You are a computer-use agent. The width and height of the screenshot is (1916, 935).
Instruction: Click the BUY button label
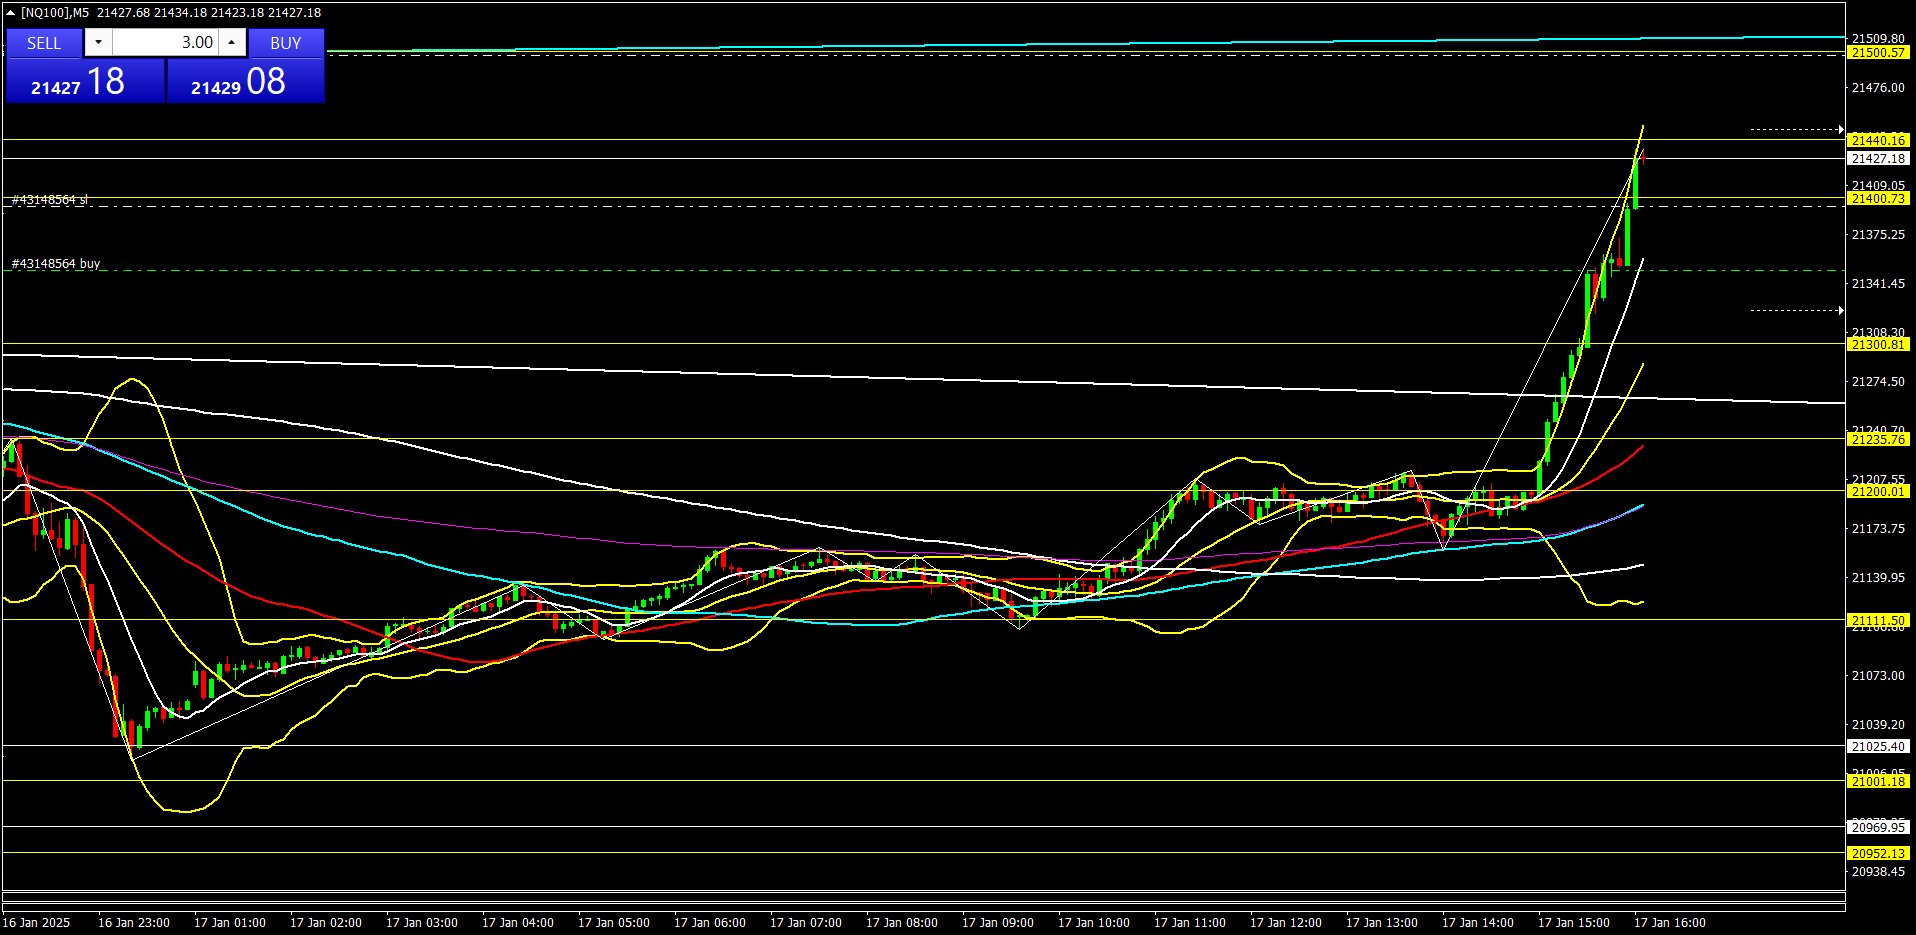tap(286, 43)
